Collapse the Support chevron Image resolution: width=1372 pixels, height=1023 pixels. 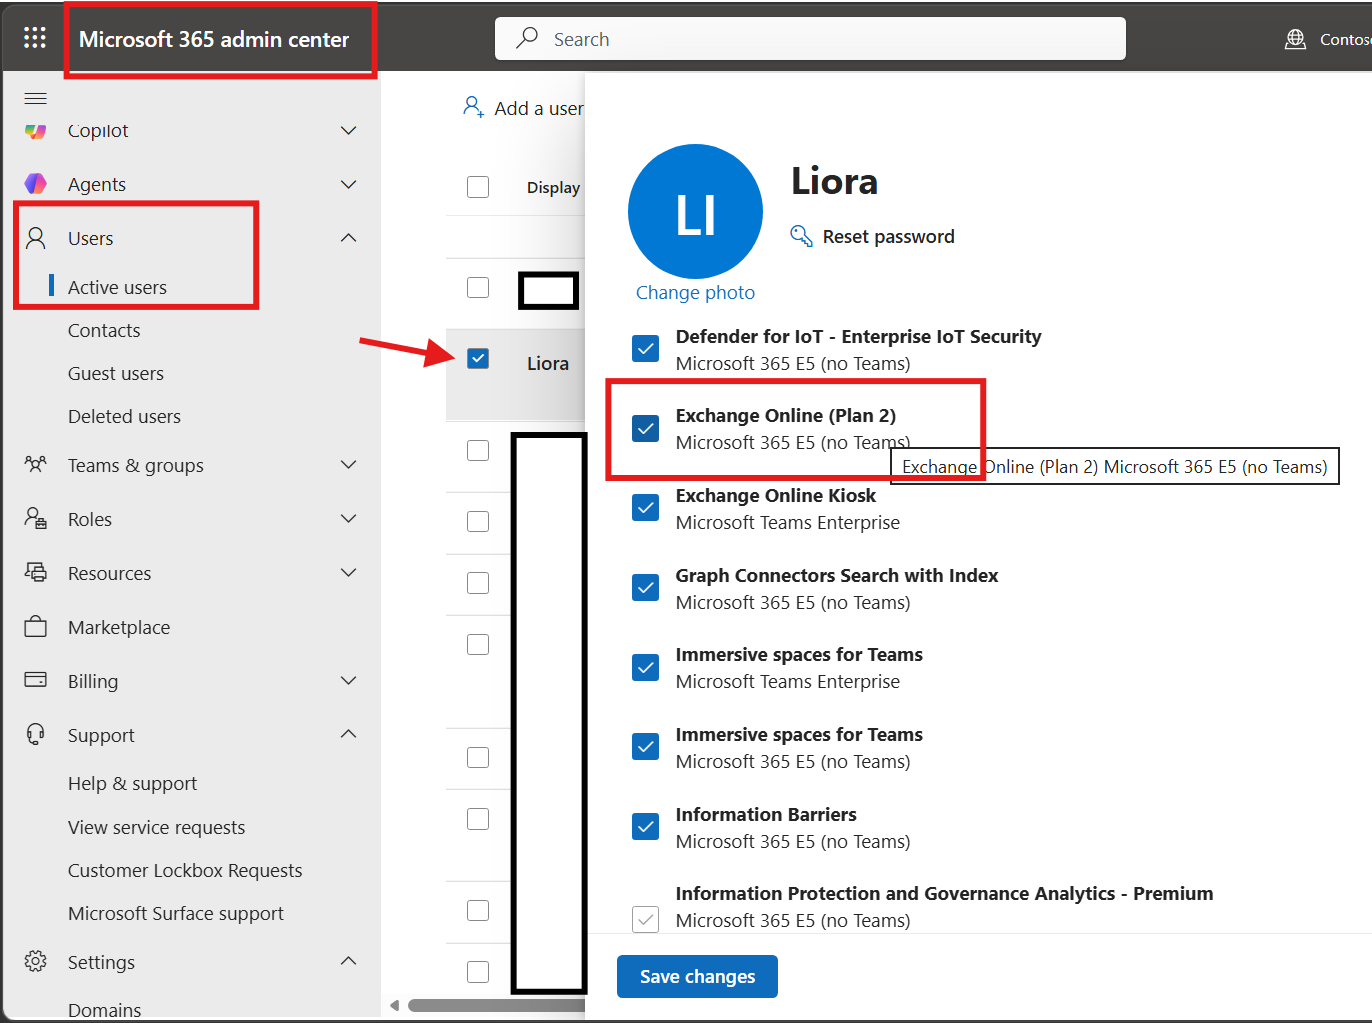pos(348,735)
